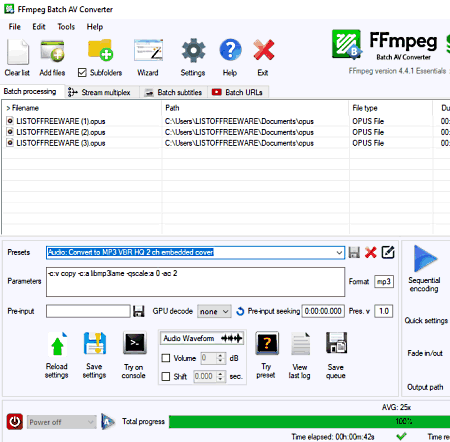This screenshot has width=450, height=442.
Task: Save the current preset with floppy icon
Action: click(x=354, y=252)
